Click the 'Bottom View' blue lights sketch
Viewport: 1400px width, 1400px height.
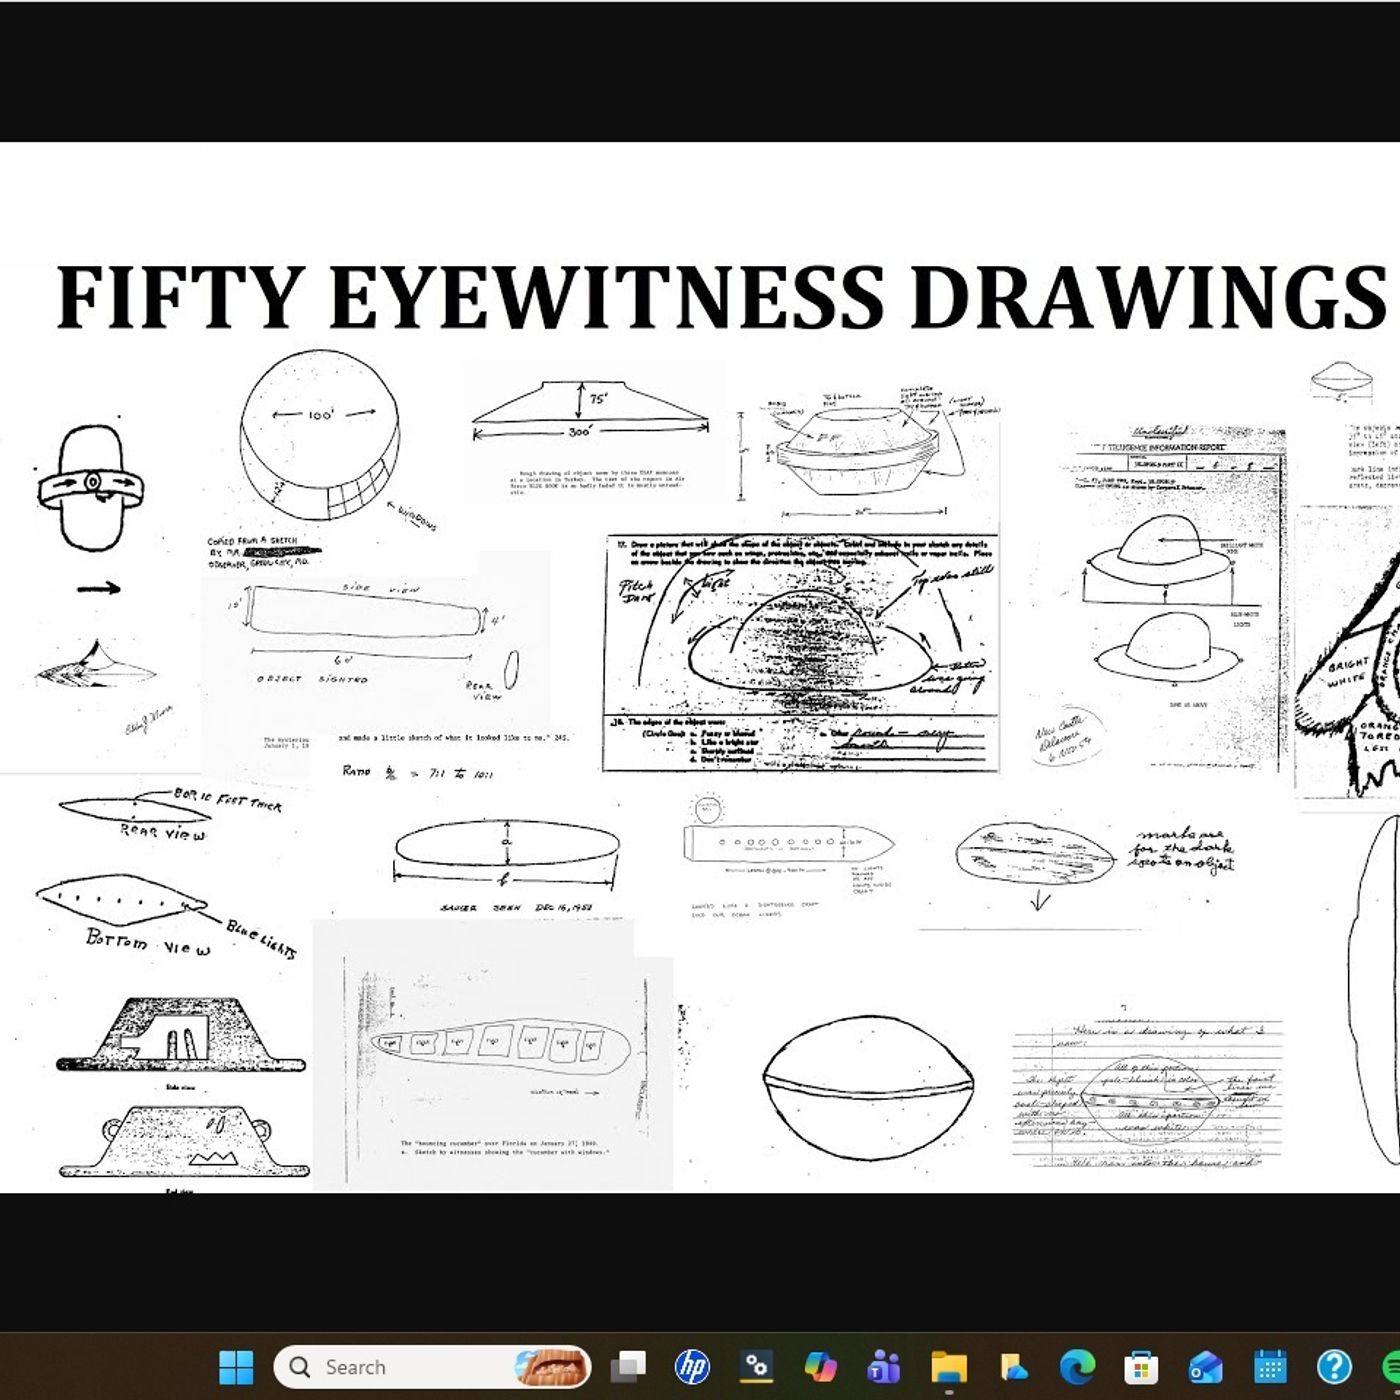point(165,915)
